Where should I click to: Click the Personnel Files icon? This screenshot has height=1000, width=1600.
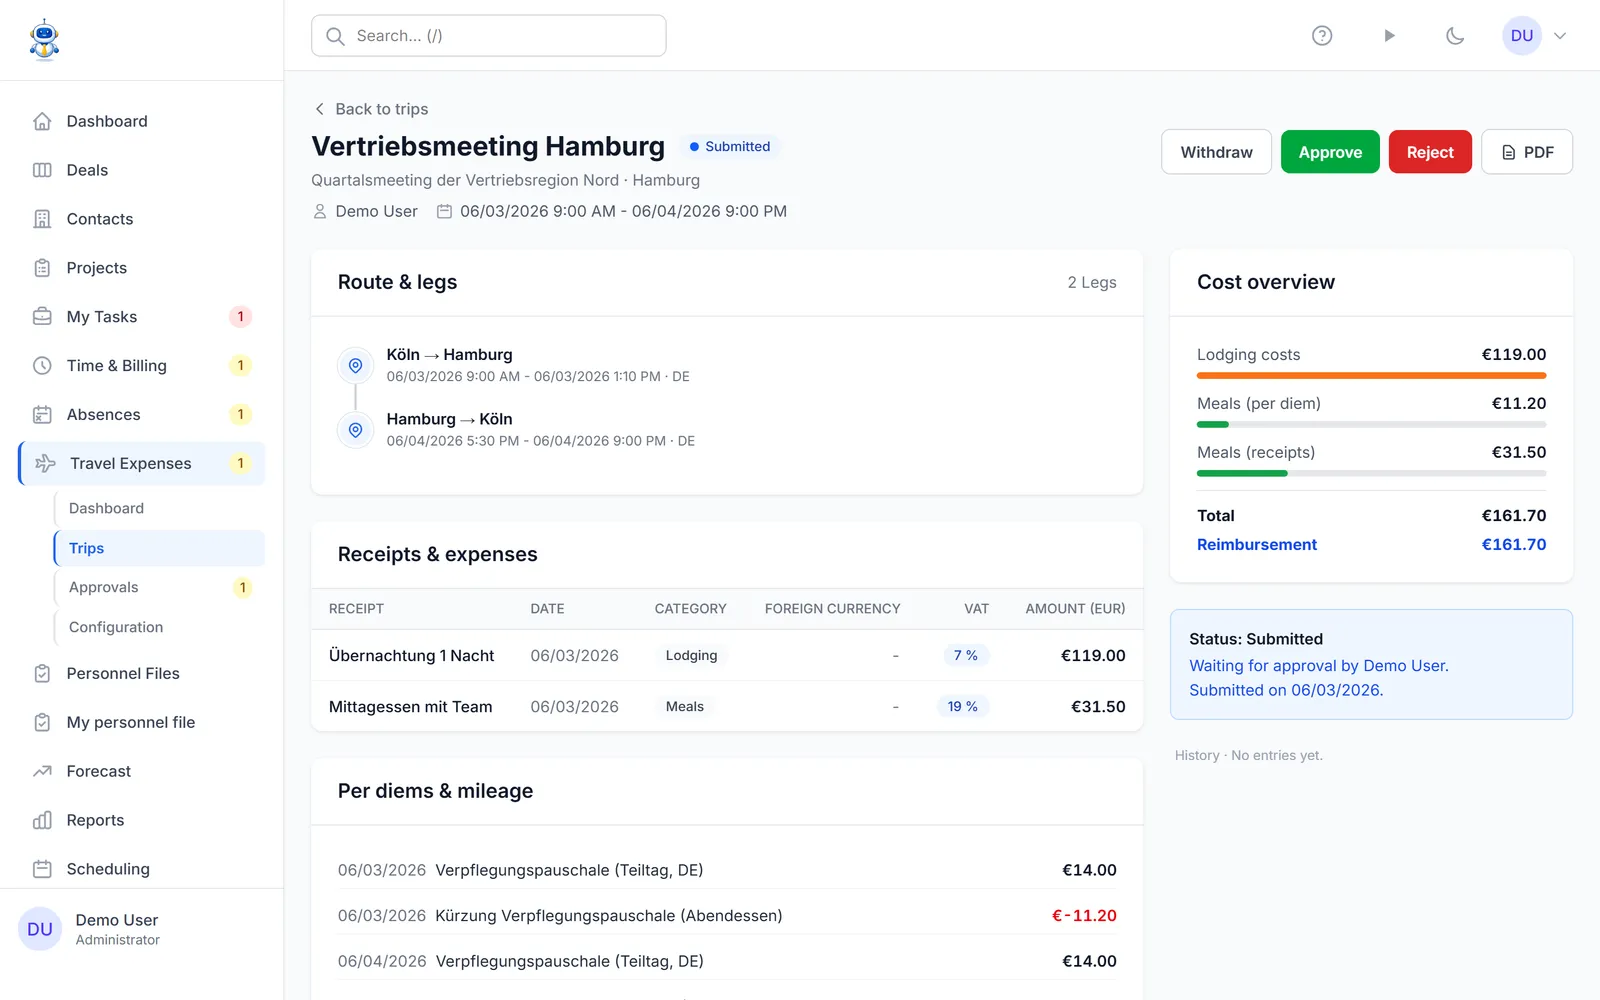[x=42, y=674]
